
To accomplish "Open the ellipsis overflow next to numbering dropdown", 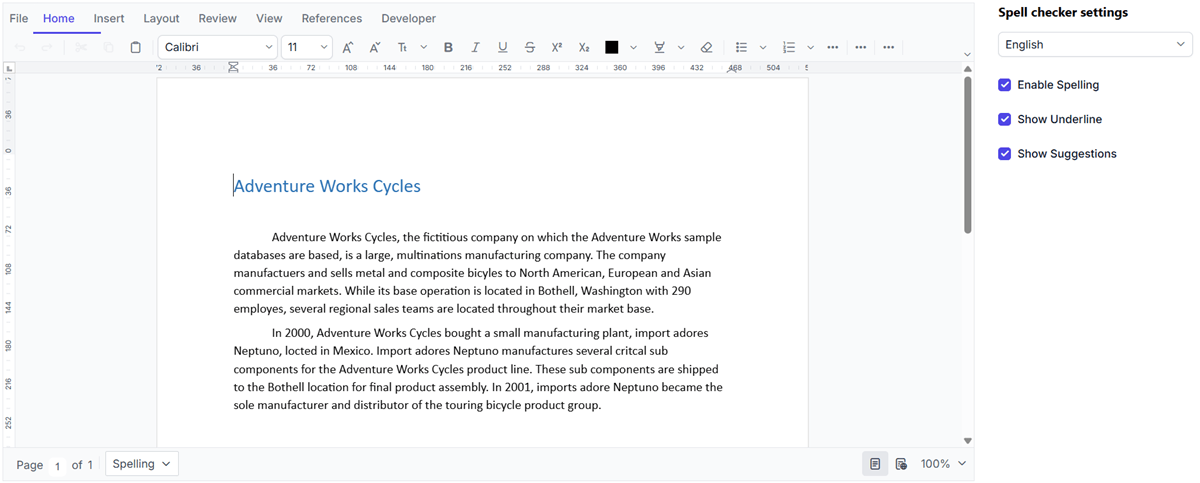I will click(x=833, y=47).
